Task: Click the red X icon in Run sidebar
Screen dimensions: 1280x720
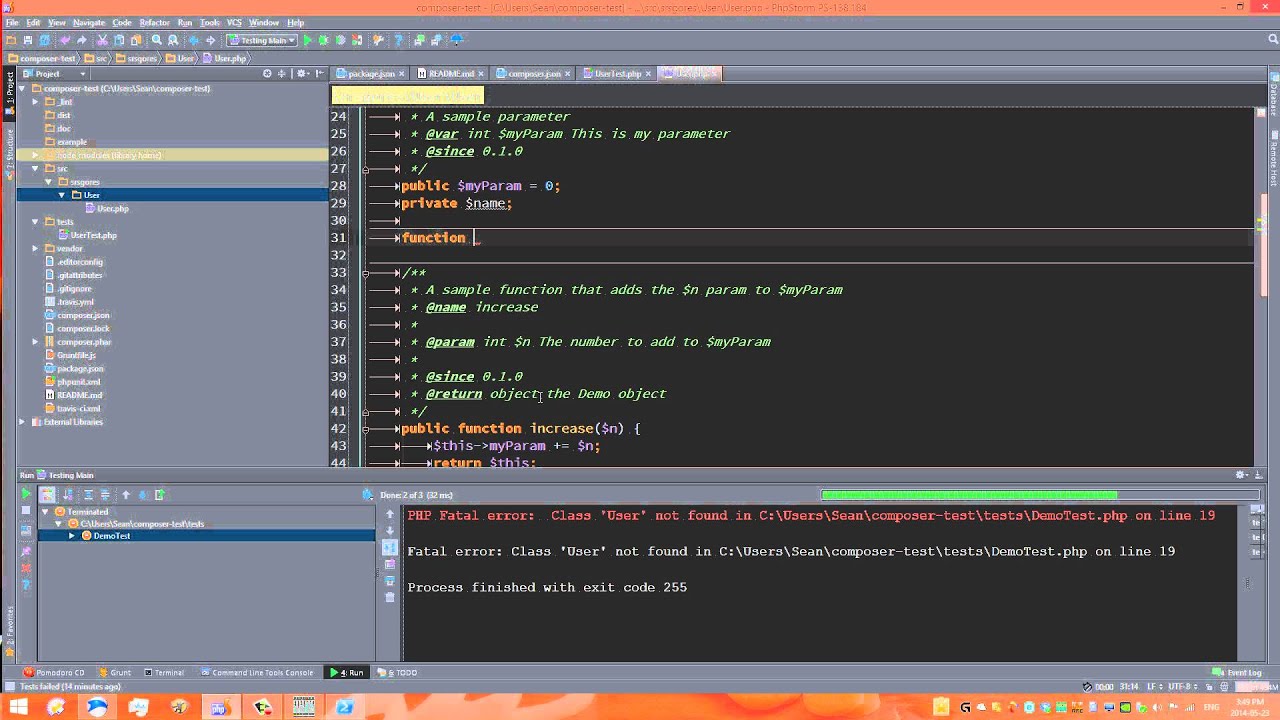Action: [26, 568]
